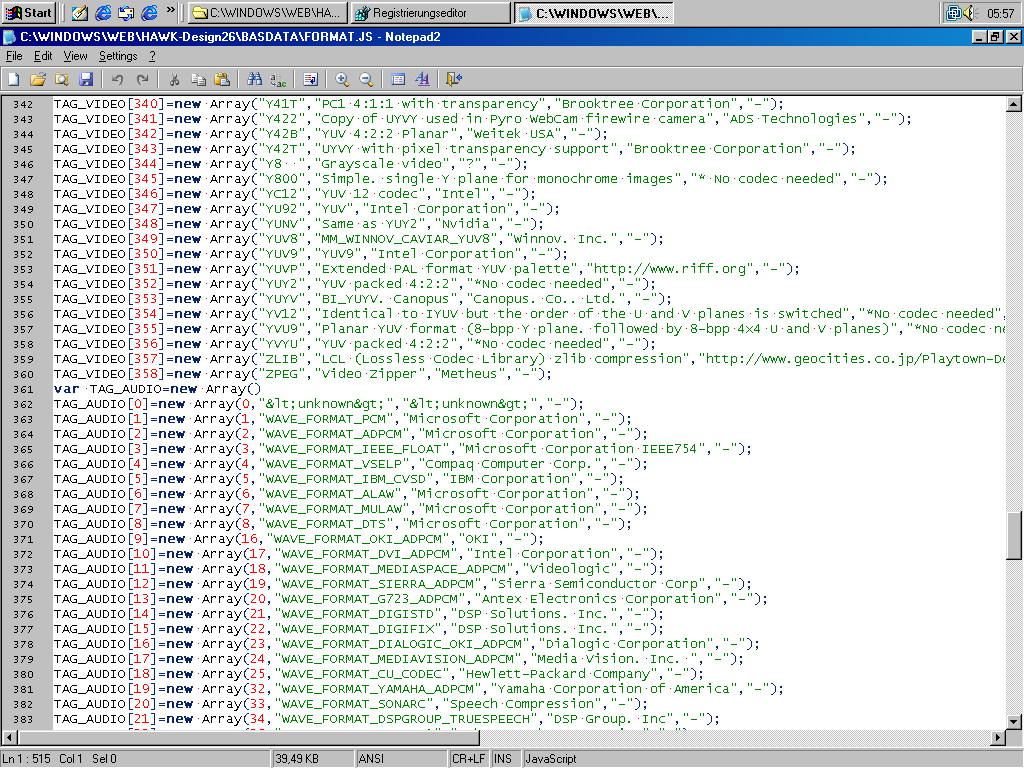Open the Edit menu

click(43, 56)
